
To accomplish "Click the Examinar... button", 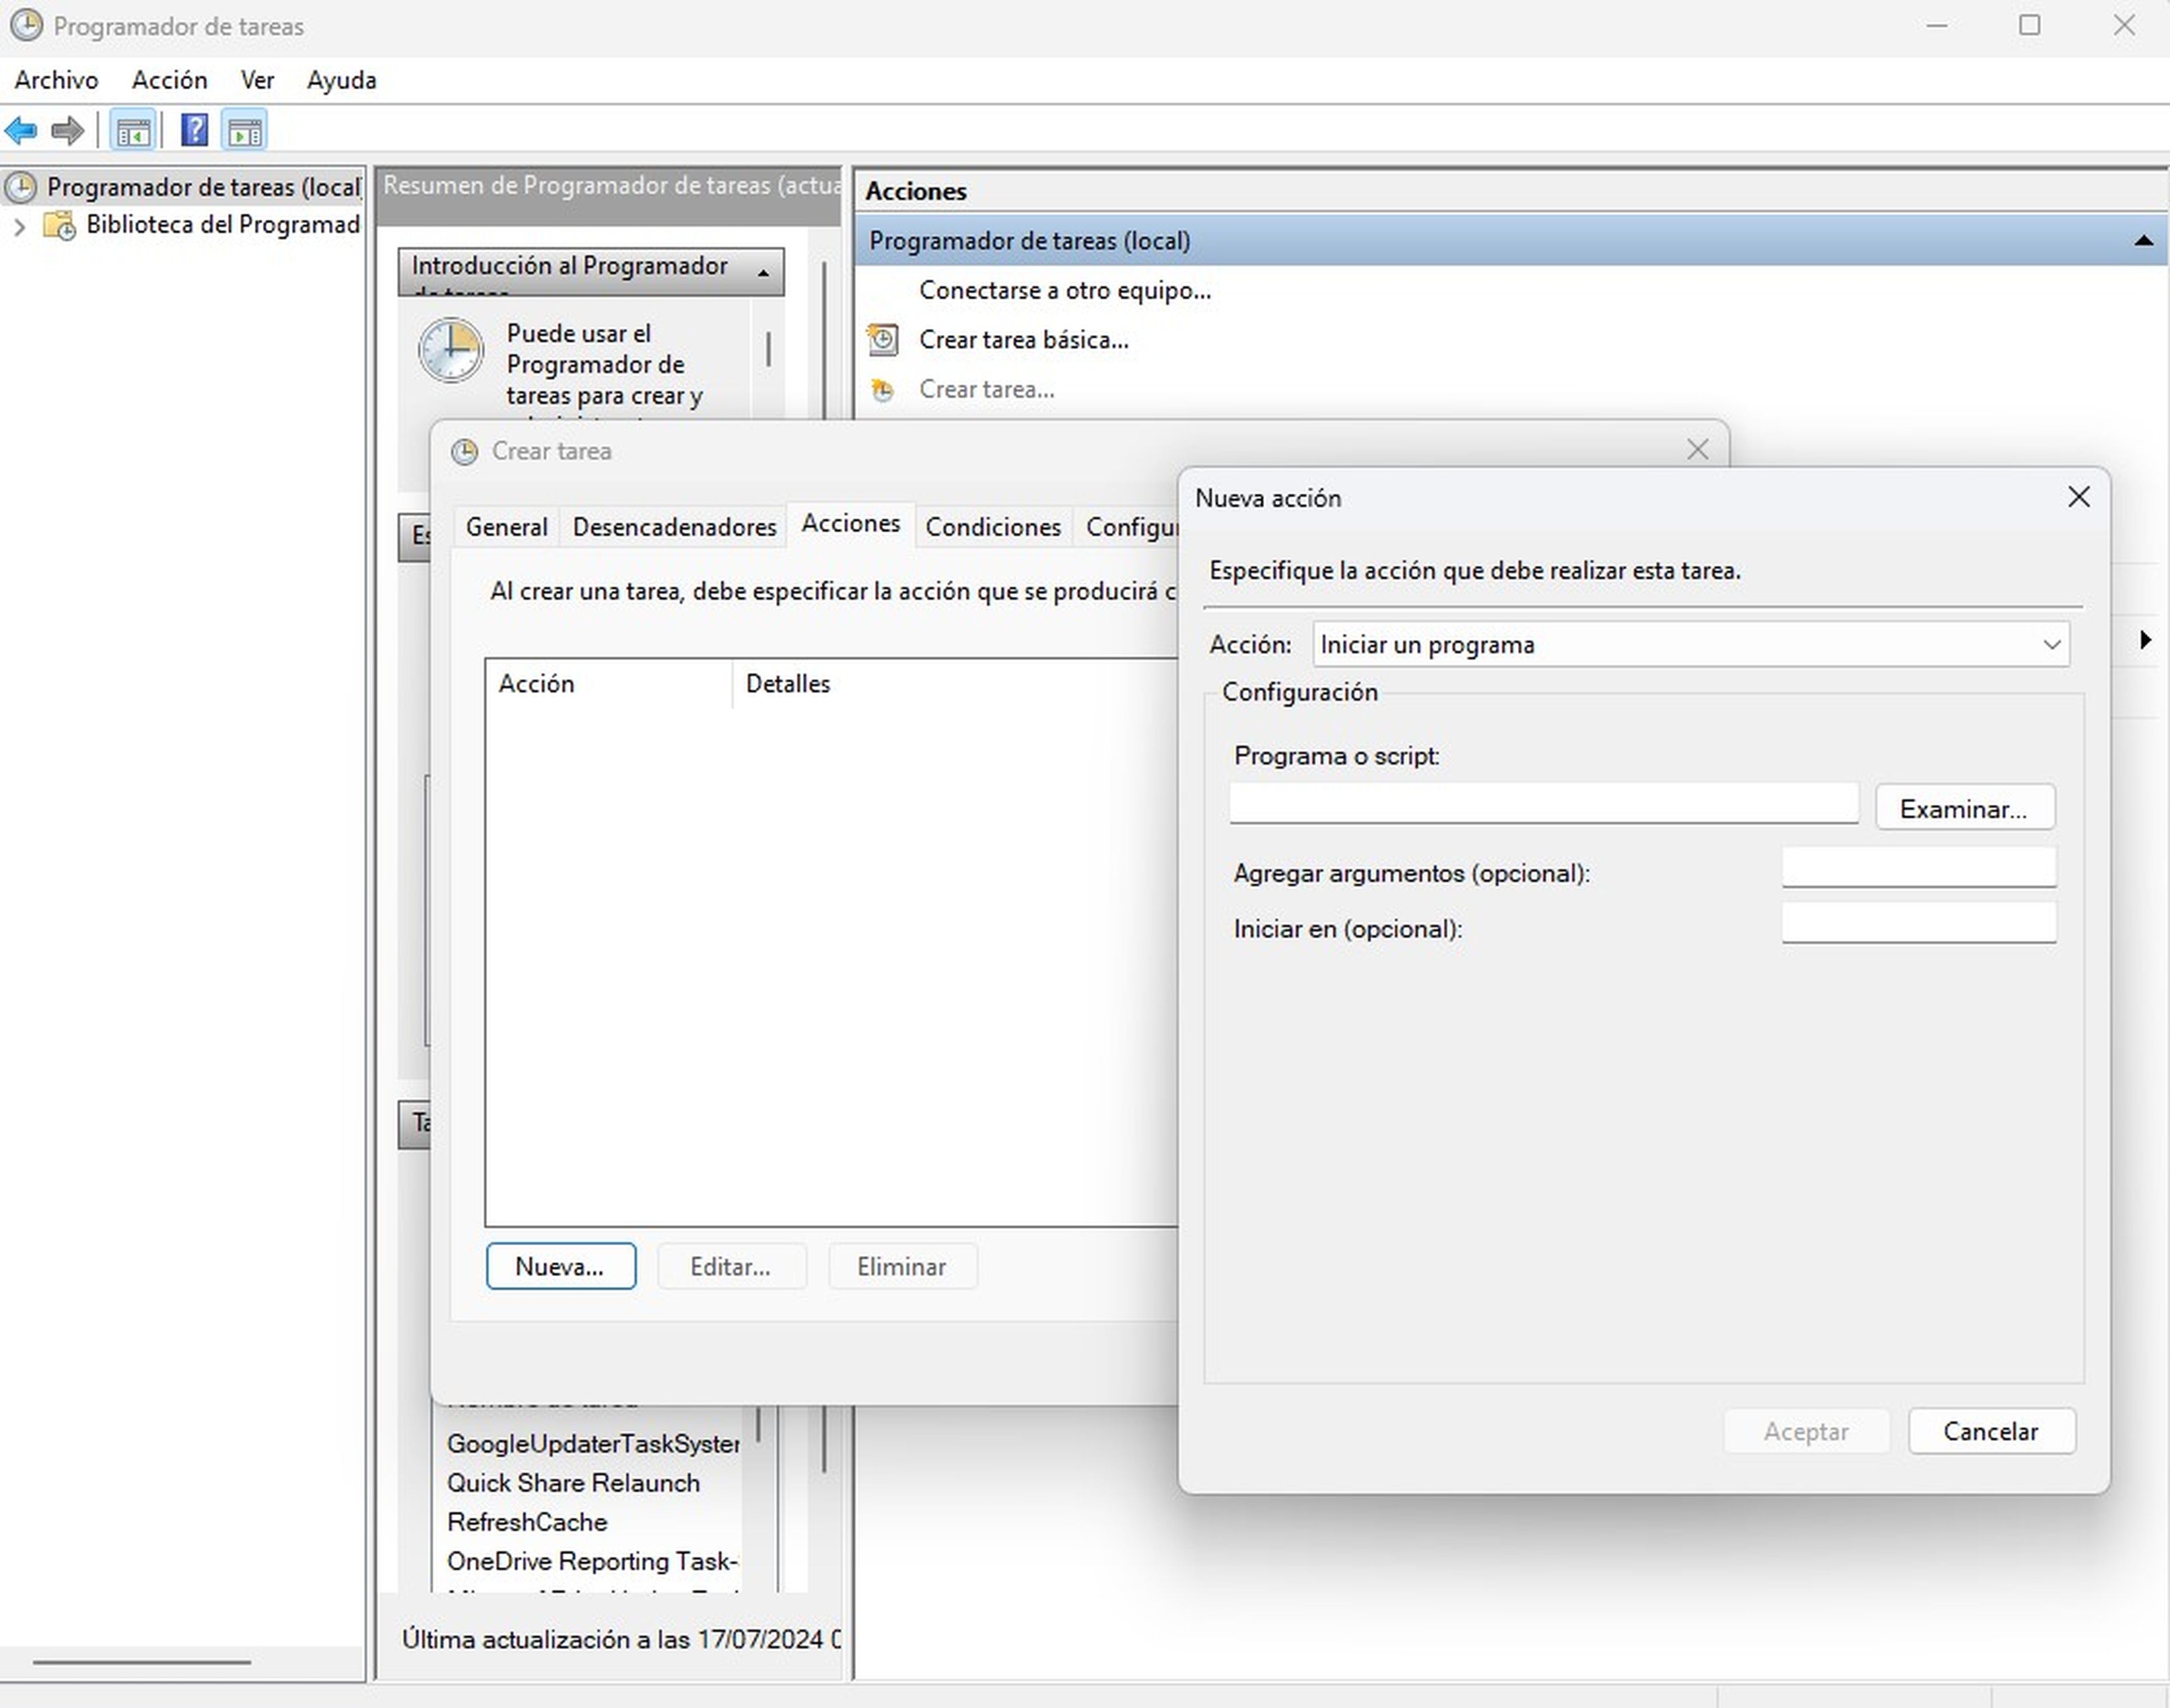I will pos(1964,808).
